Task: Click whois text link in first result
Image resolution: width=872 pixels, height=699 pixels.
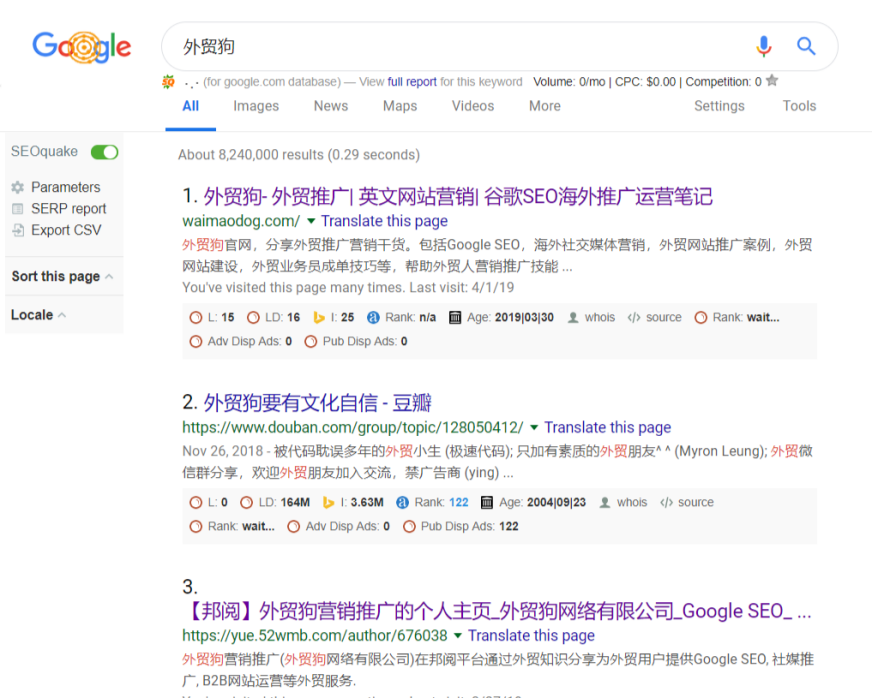Action: point(600,318)
